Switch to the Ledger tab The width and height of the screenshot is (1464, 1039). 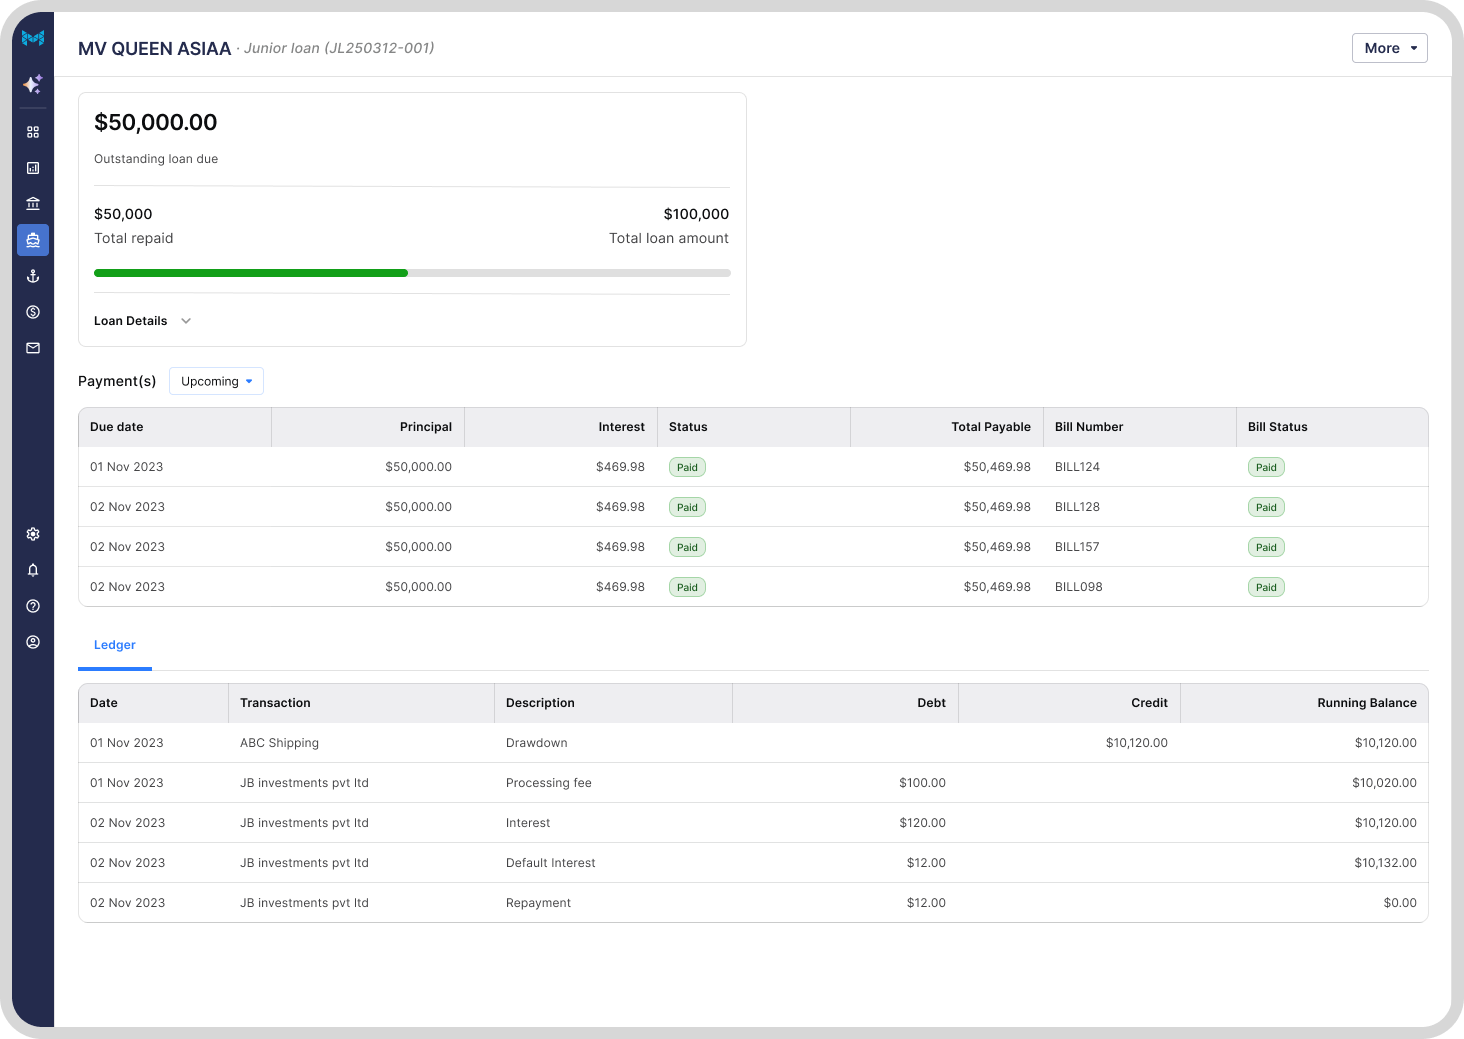114,645
